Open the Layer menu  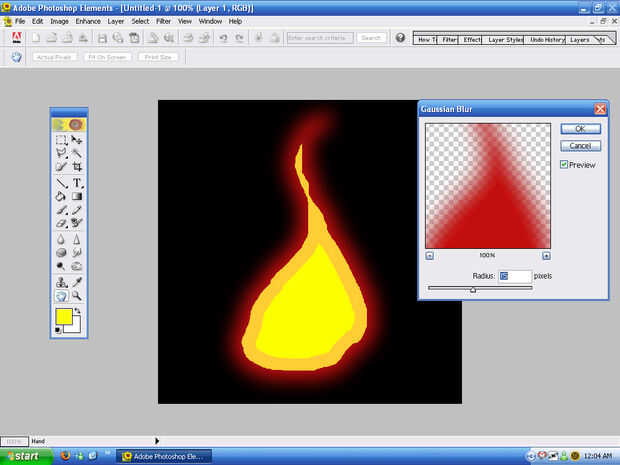coord(116,21)
